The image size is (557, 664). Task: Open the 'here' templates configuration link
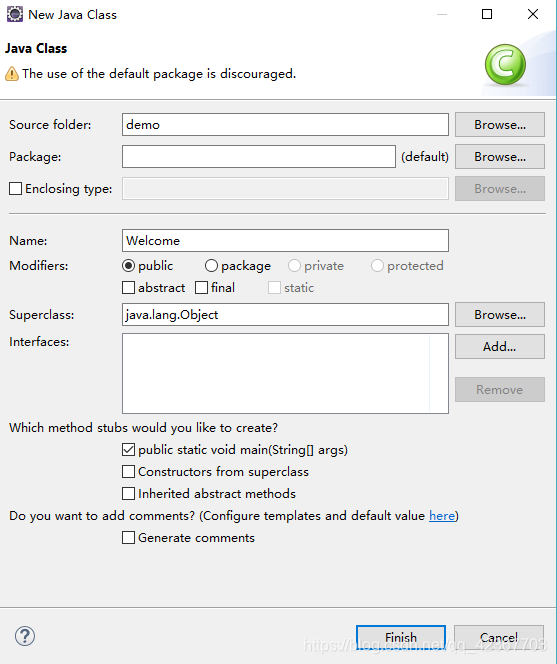pos(442,515)
